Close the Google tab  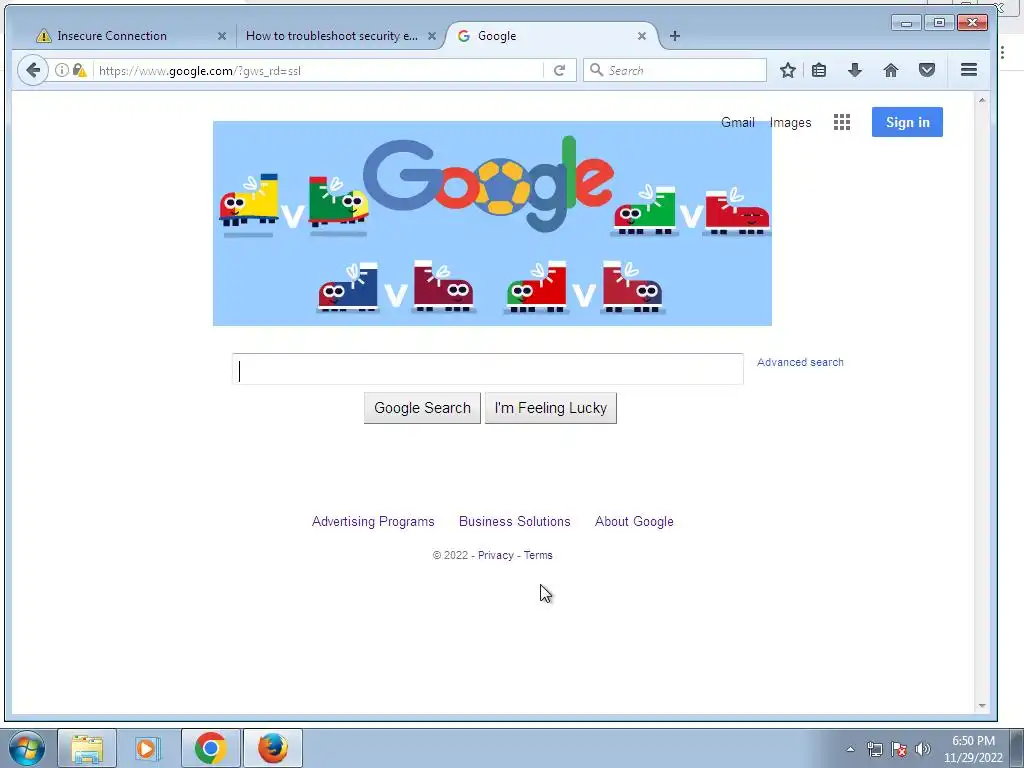pos(642,36)
